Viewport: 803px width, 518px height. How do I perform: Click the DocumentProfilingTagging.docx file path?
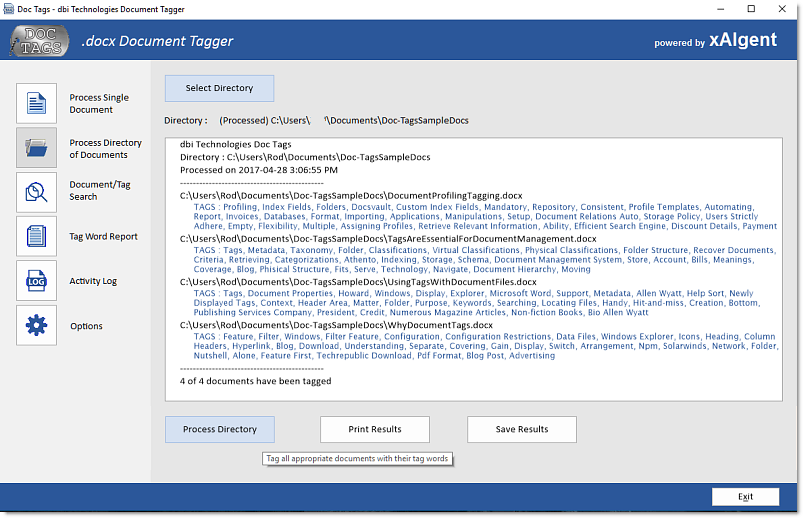point(351,196)
